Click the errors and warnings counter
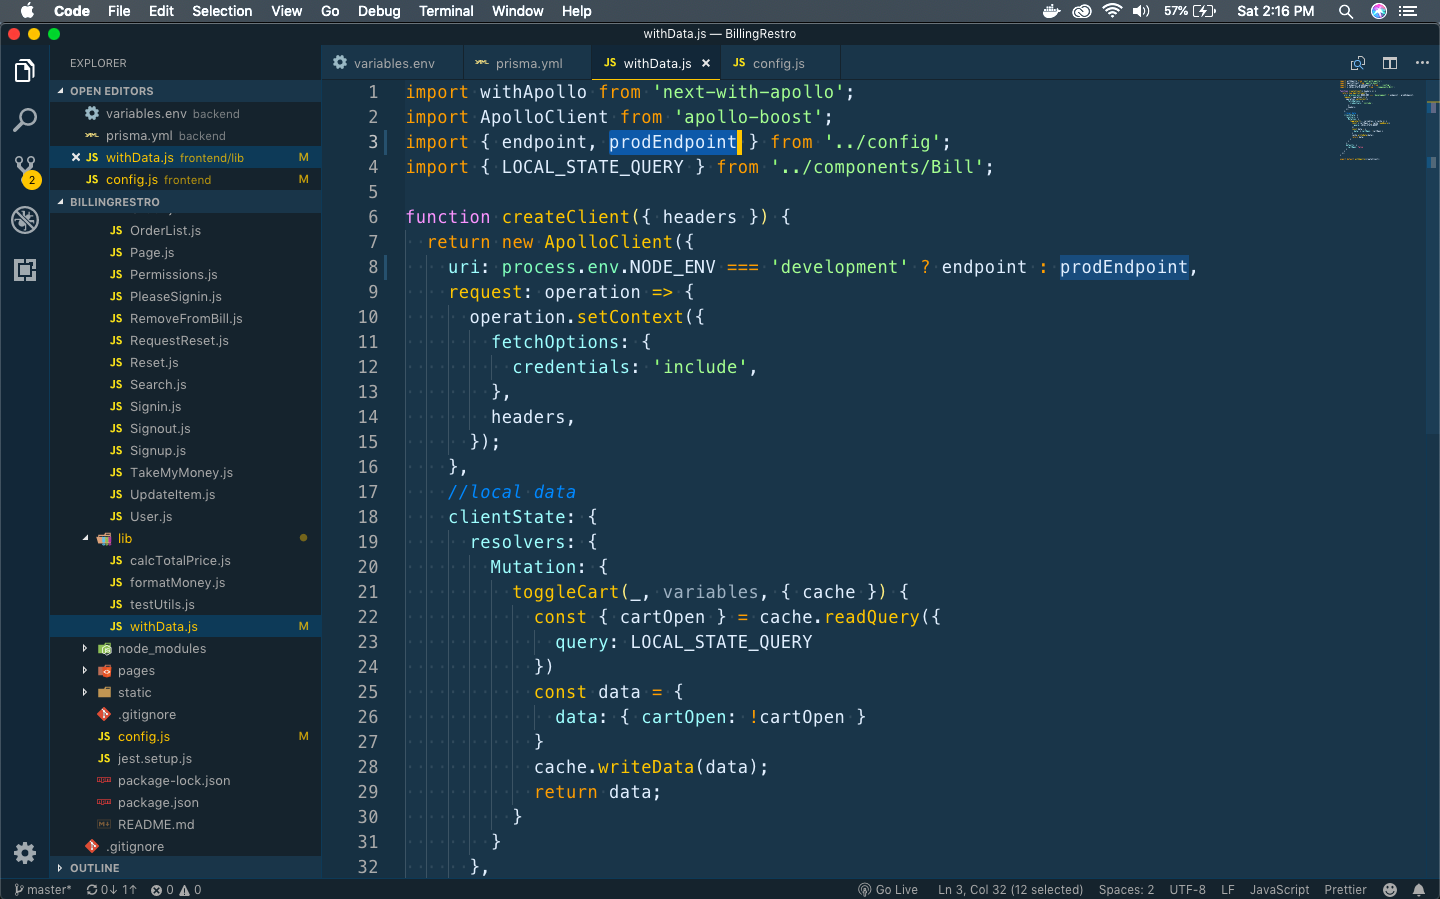 click(x=176, y=889)
